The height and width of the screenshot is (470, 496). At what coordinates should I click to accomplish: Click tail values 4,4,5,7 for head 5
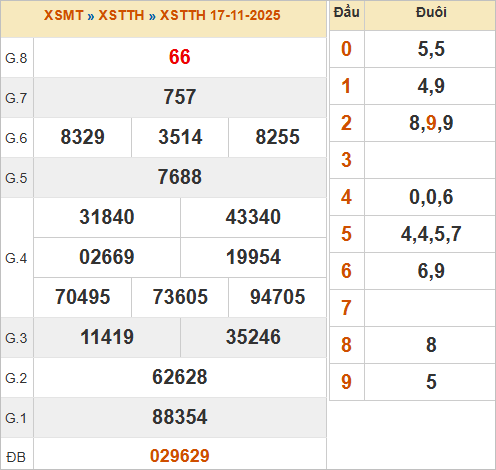click(x=431, y=234)
